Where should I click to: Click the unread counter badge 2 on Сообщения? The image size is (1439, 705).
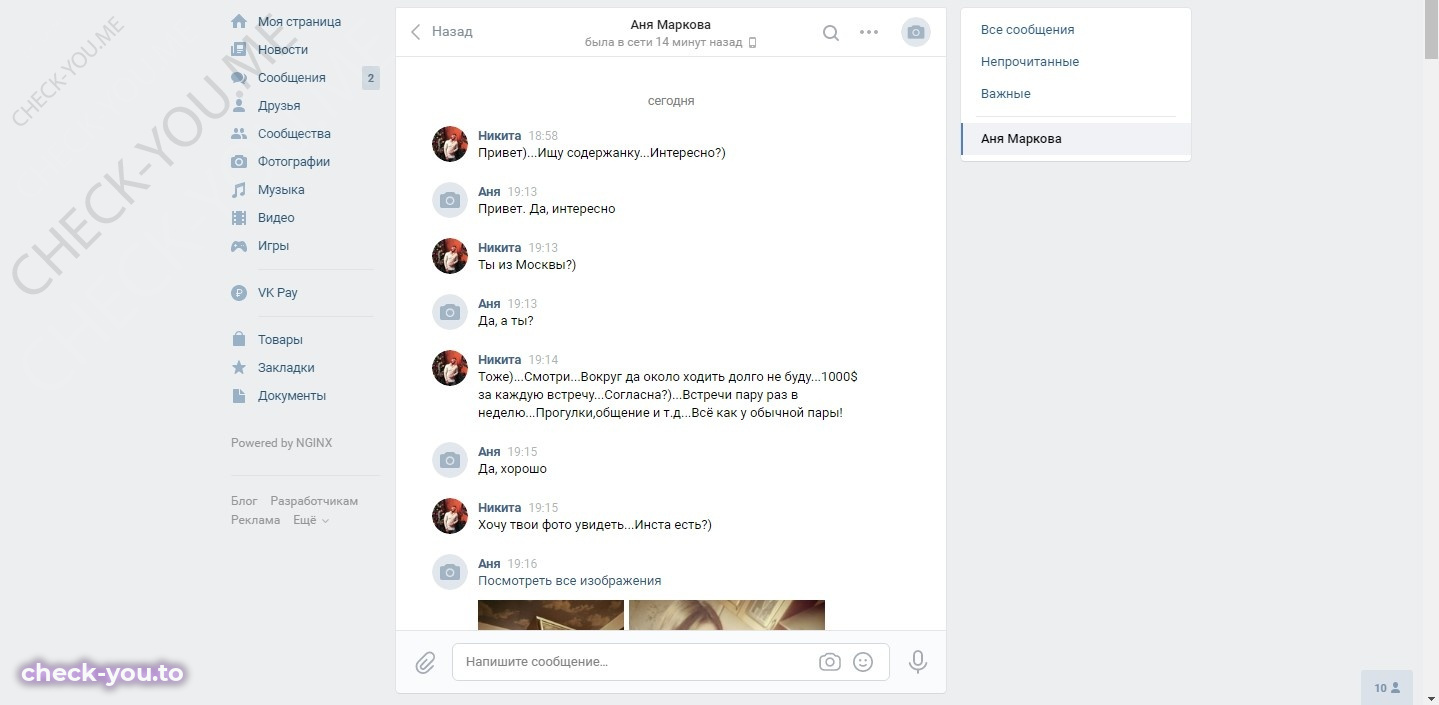[371, 78]
